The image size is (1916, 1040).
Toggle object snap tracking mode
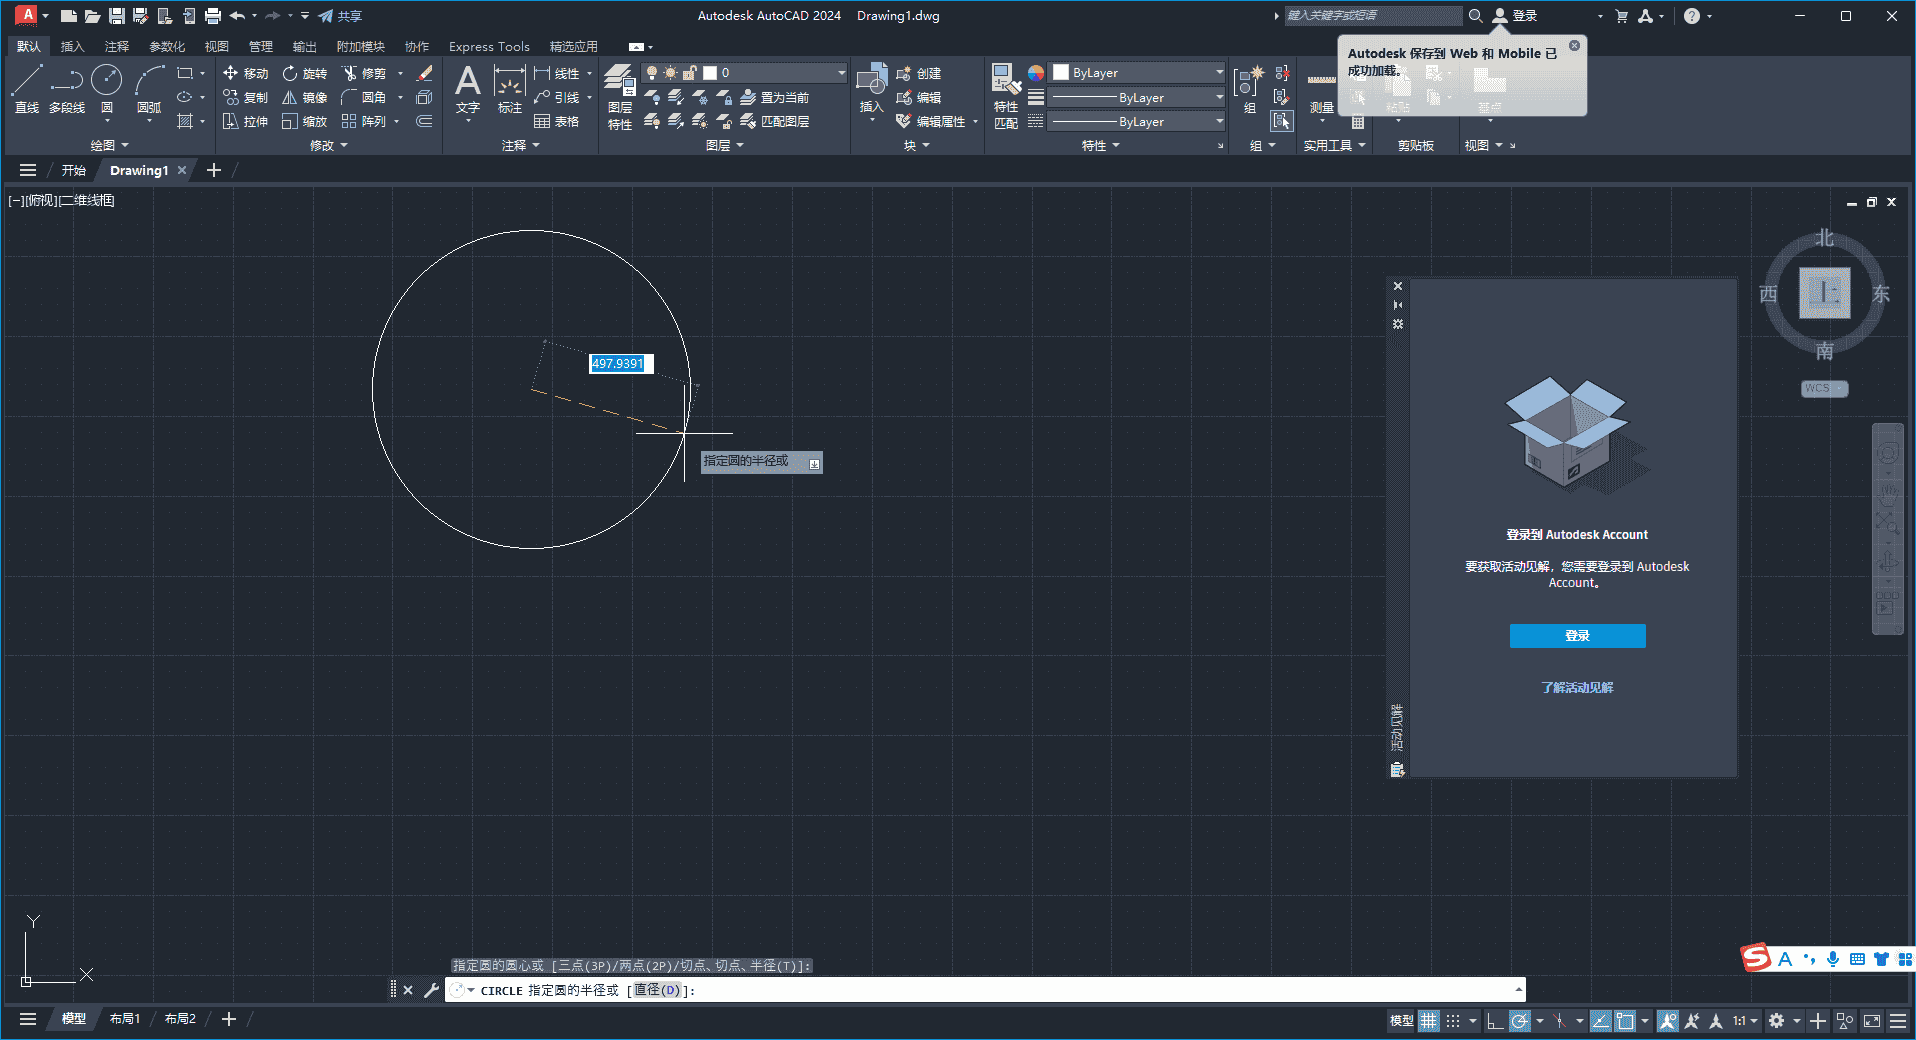pos(1601,1021)
